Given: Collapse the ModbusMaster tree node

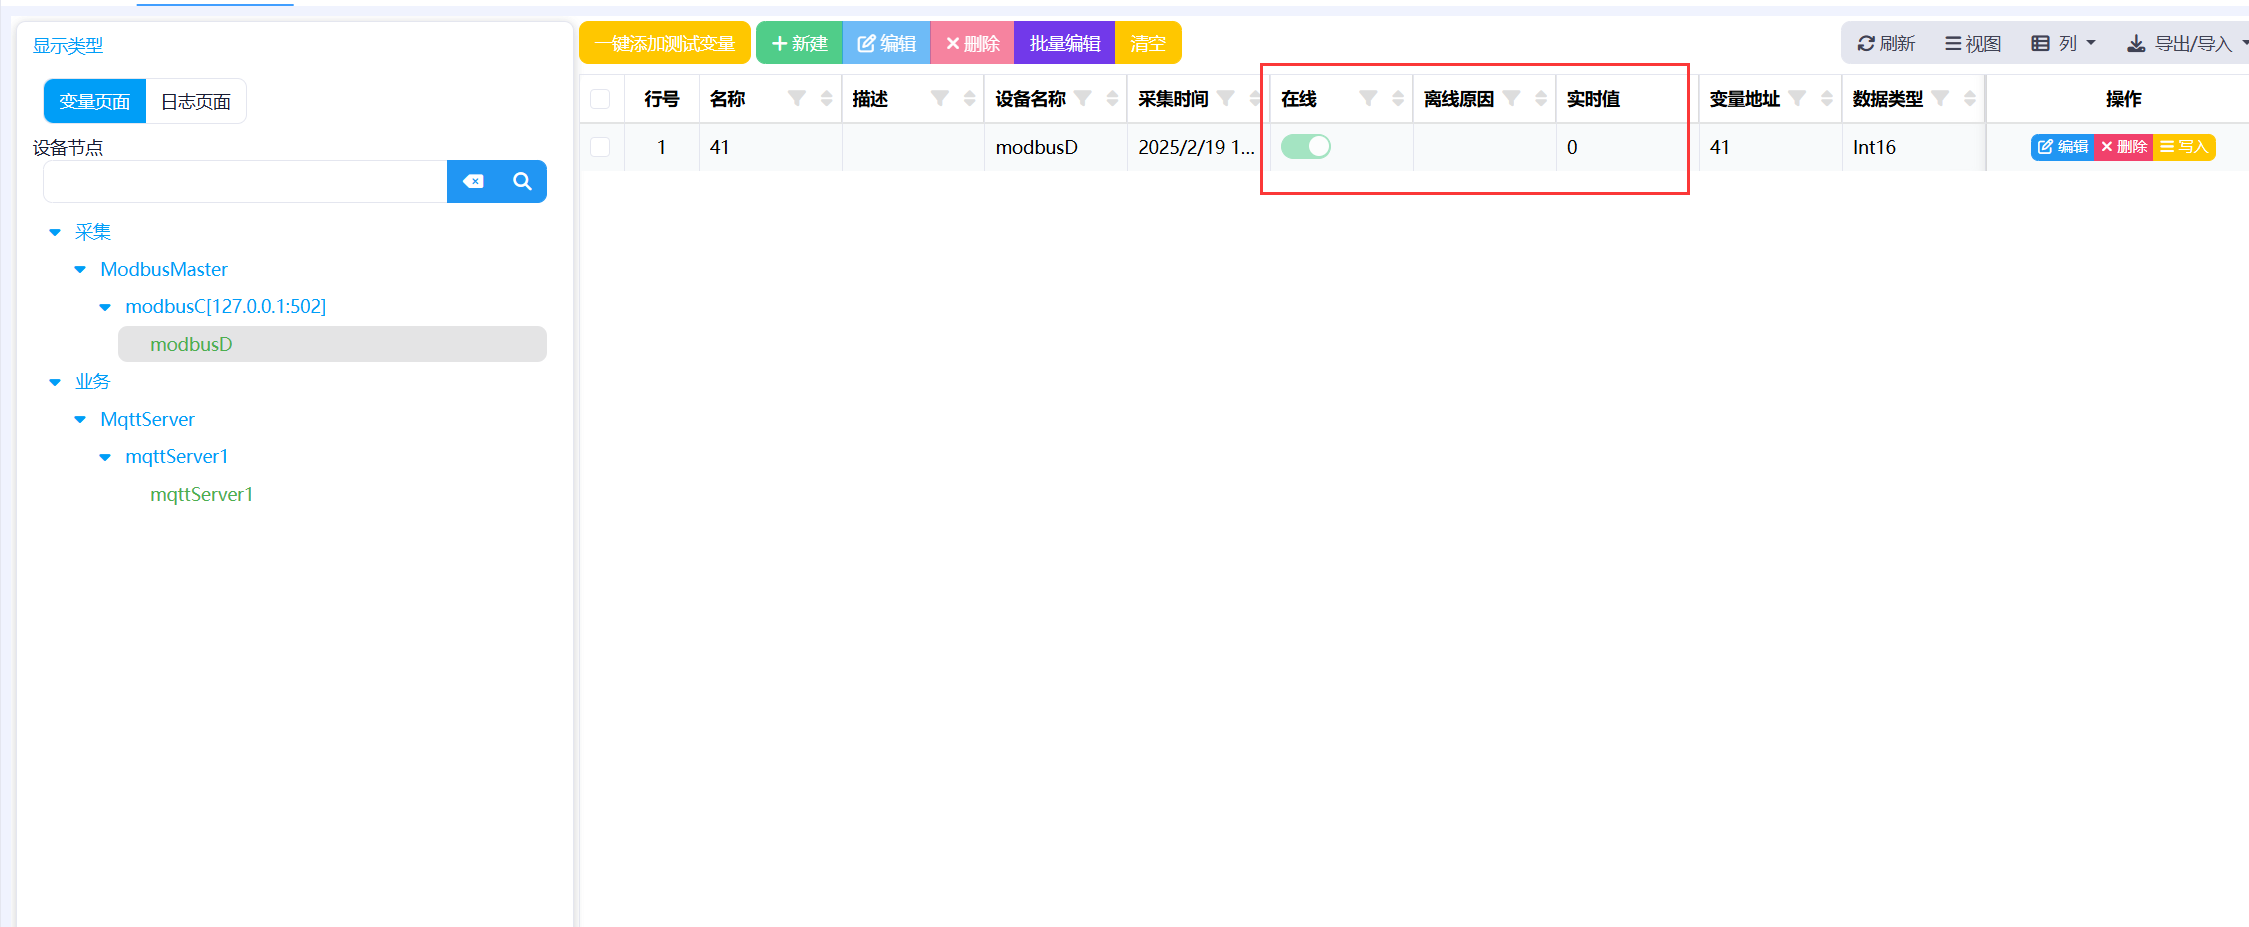Looking at the screenshot, I should point(80,269).
